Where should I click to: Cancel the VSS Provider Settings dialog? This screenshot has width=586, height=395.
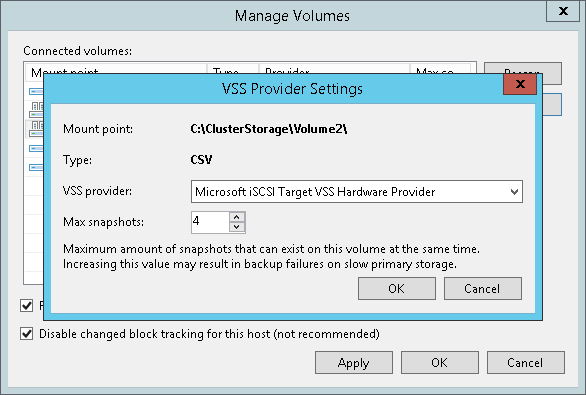point(482,288)
